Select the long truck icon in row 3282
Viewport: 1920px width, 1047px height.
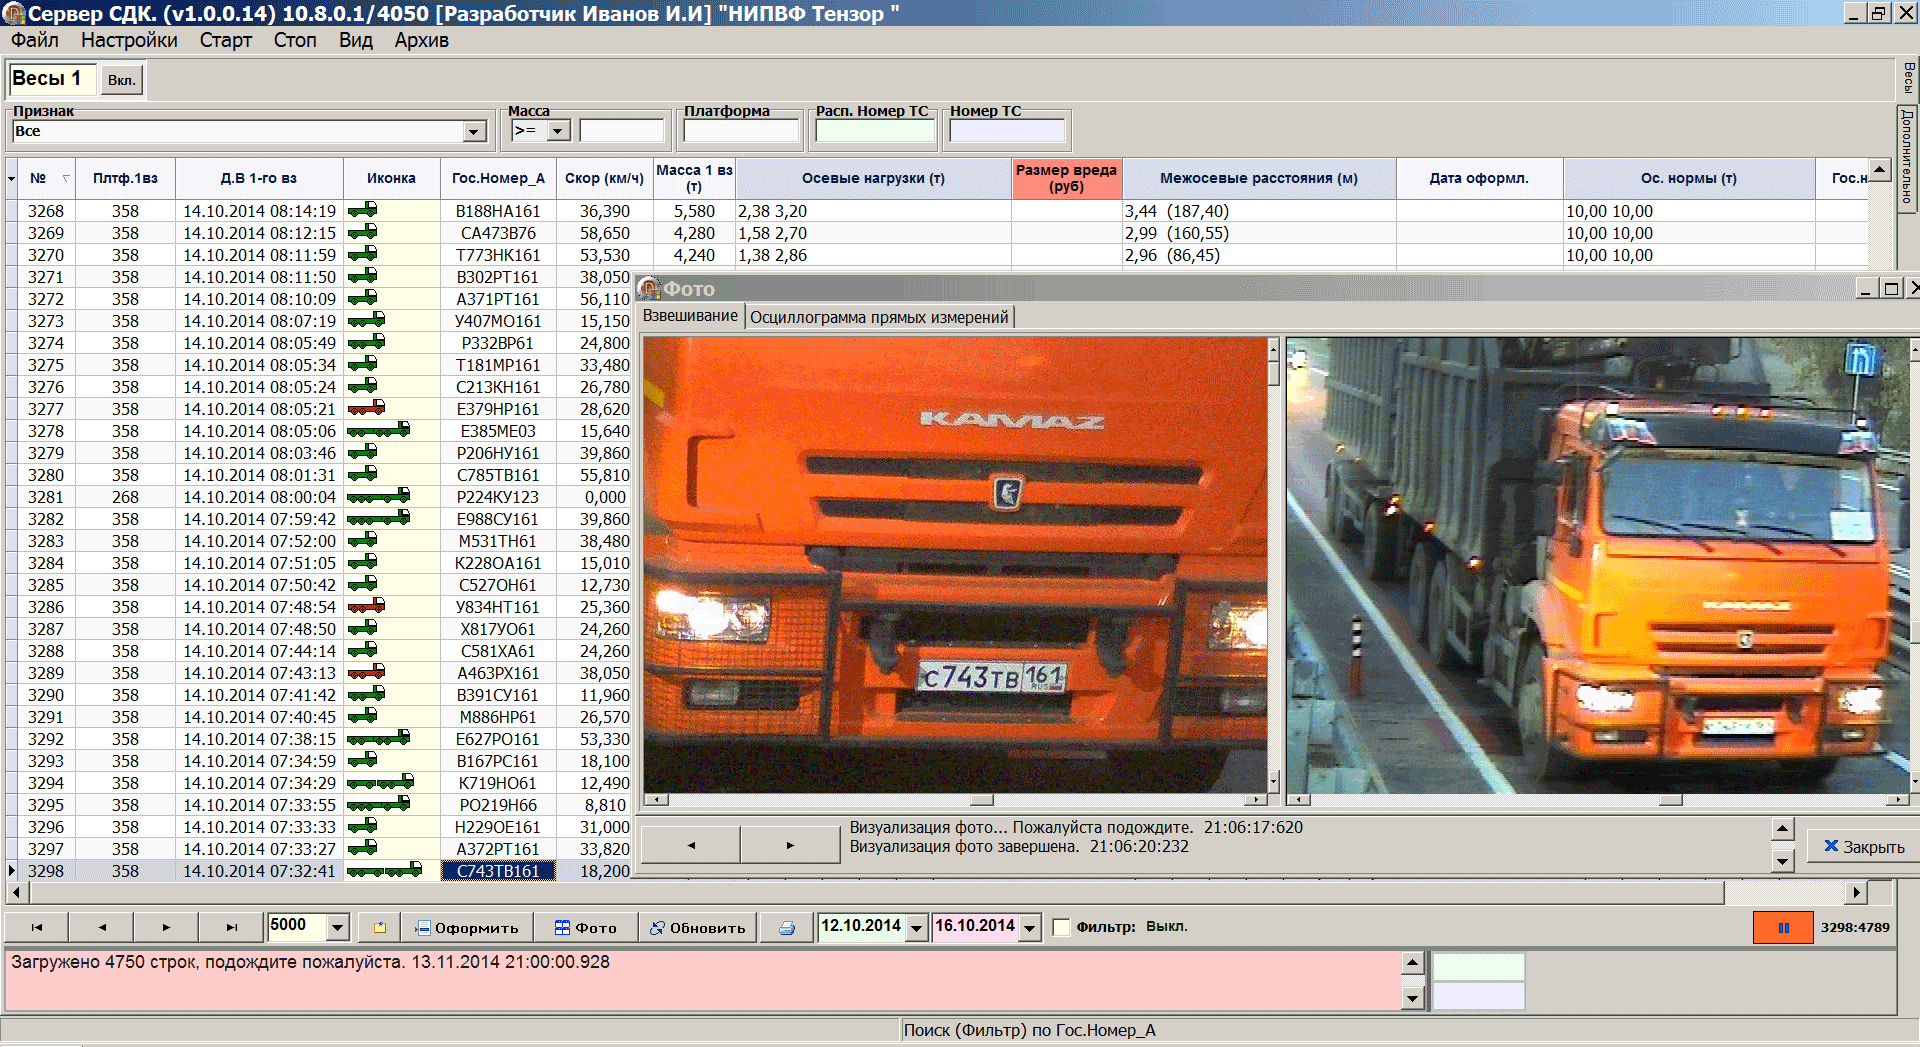[378, 518]
